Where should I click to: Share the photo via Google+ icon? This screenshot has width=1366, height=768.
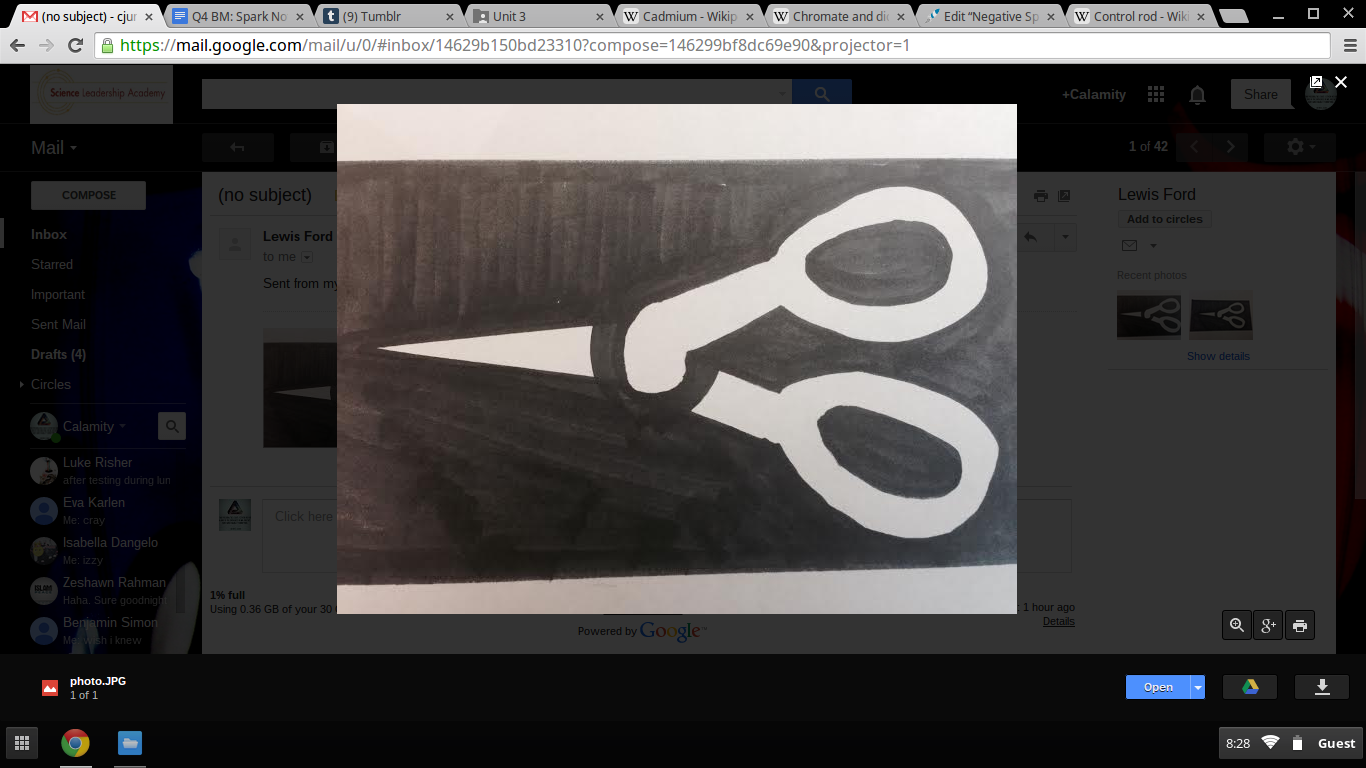pos(1268,625)
